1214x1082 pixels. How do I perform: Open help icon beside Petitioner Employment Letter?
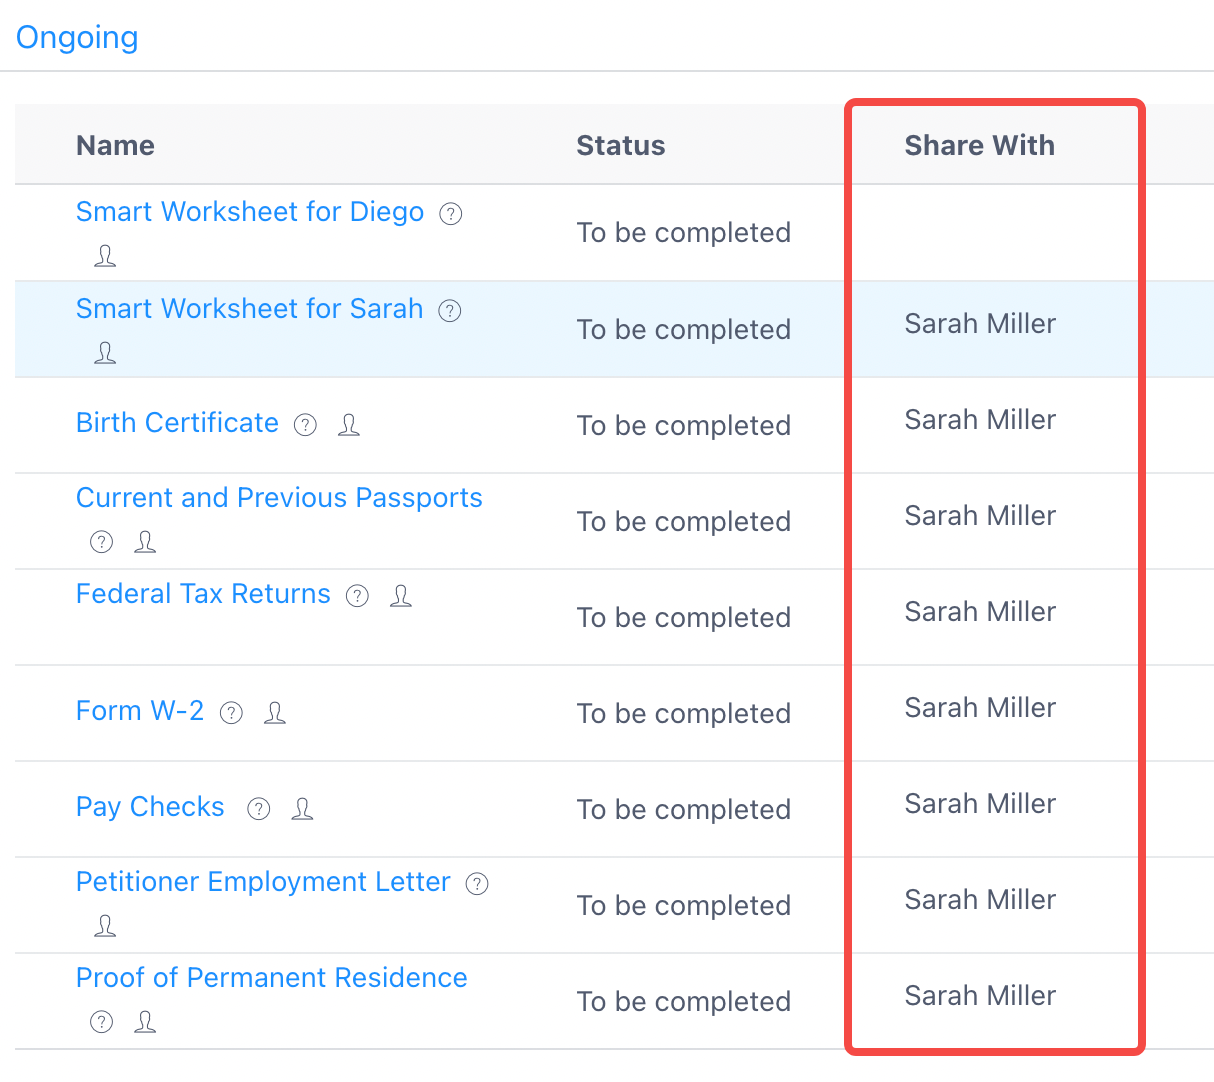coord(477,884)
